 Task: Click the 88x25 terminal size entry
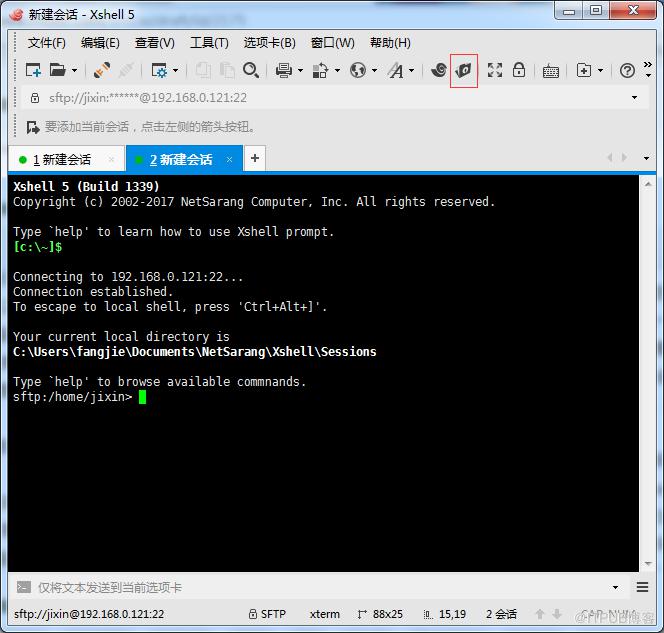coord(380,614)
